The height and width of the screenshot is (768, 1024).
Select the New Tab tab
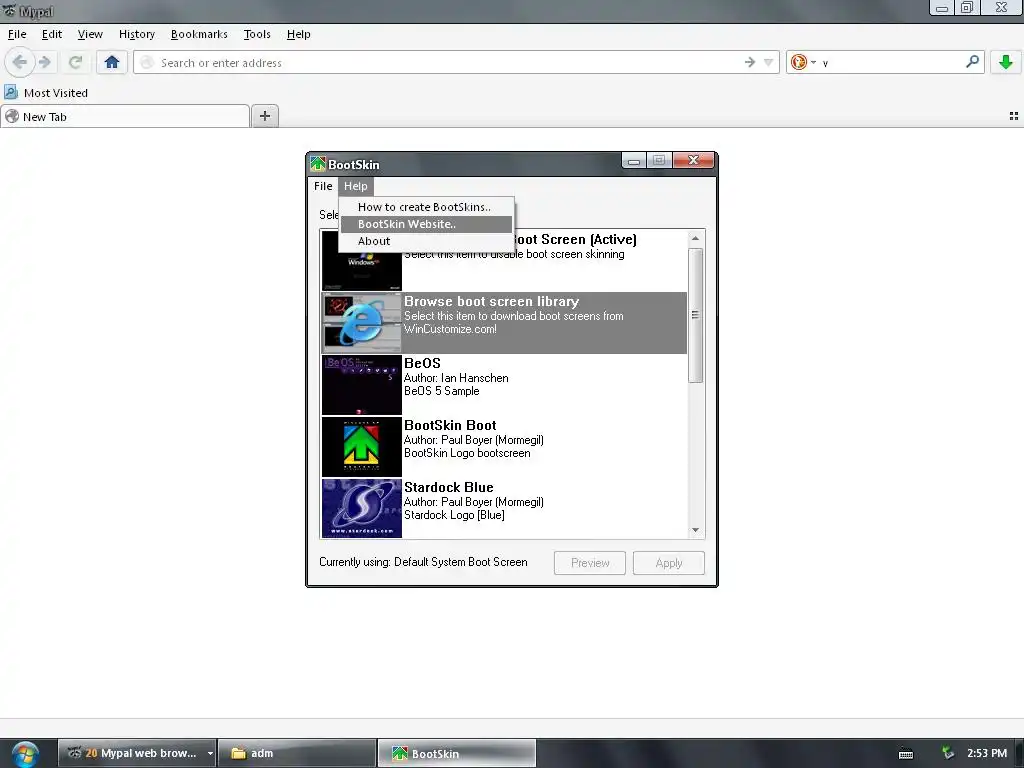pyautogui.click(x=125, y=117)
